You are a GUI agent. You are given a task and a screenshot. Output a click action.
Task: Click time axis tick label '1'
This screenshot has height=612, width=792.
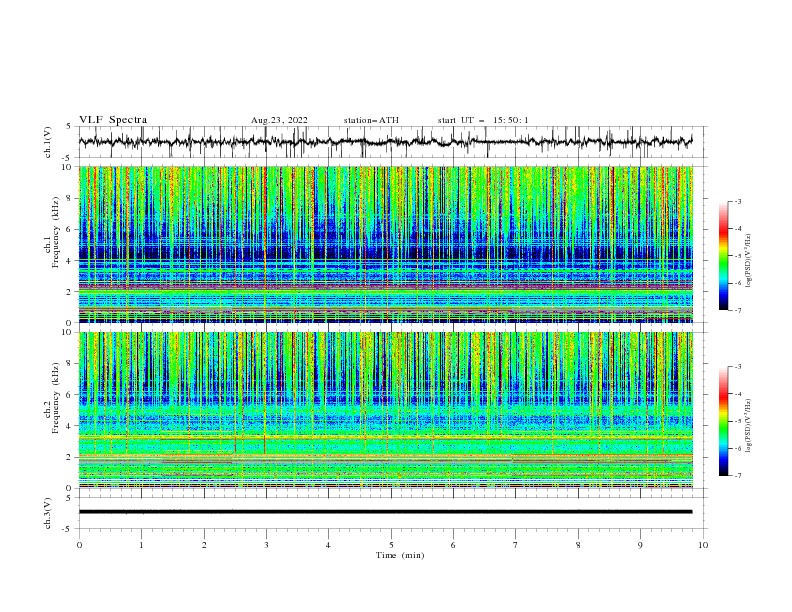(x=141, y=545)
